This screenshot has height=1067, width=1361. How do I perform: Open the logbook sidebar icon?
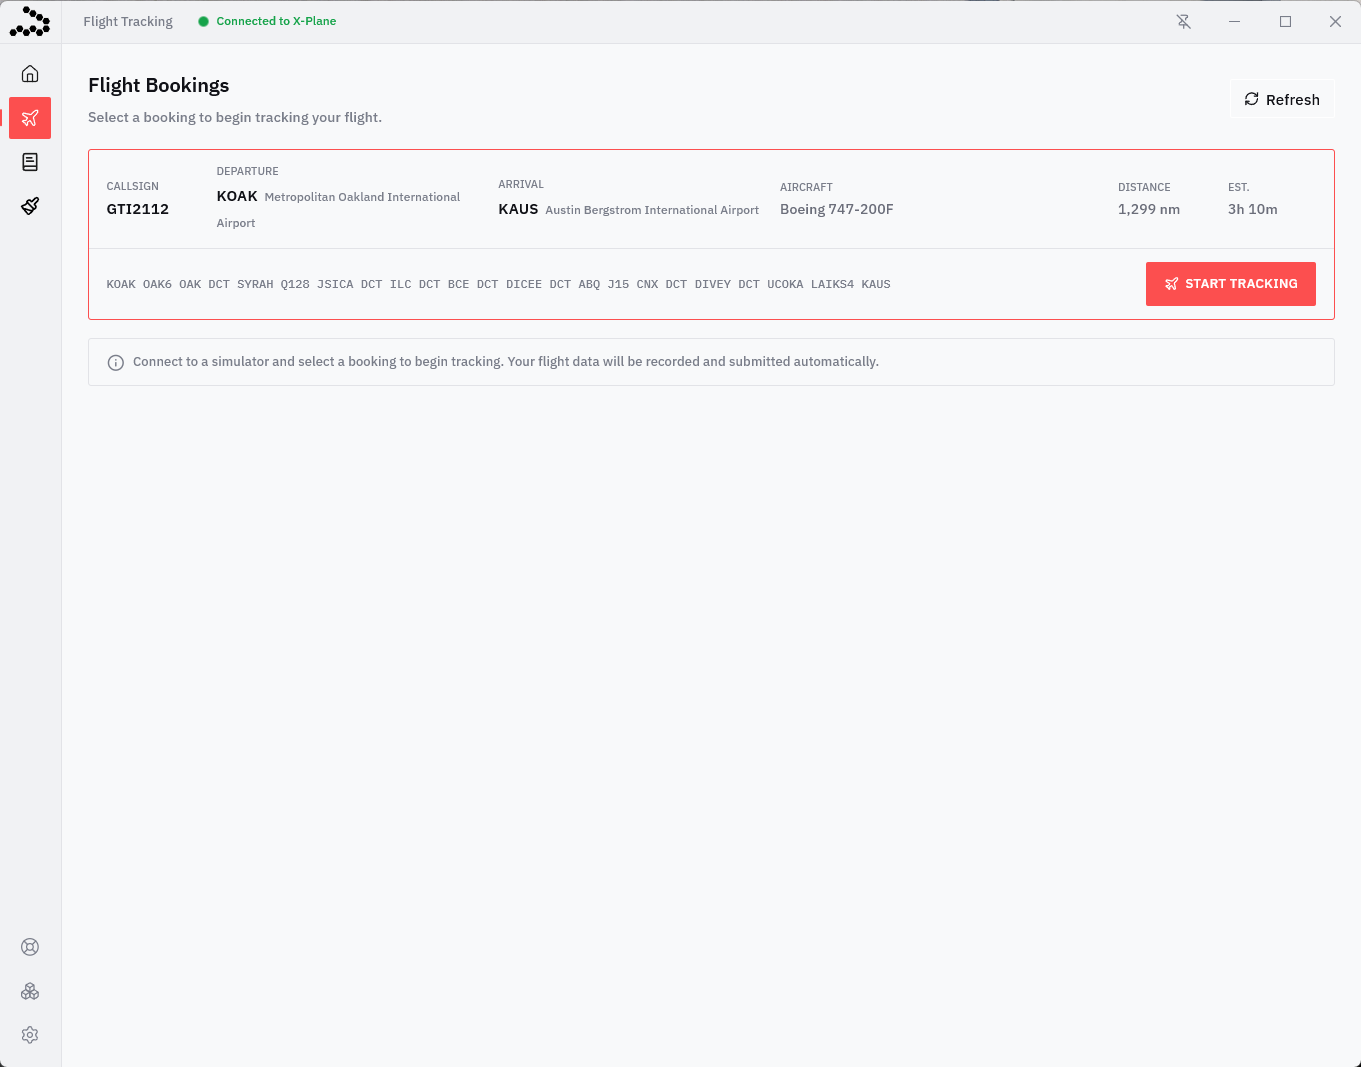[30, 162]
